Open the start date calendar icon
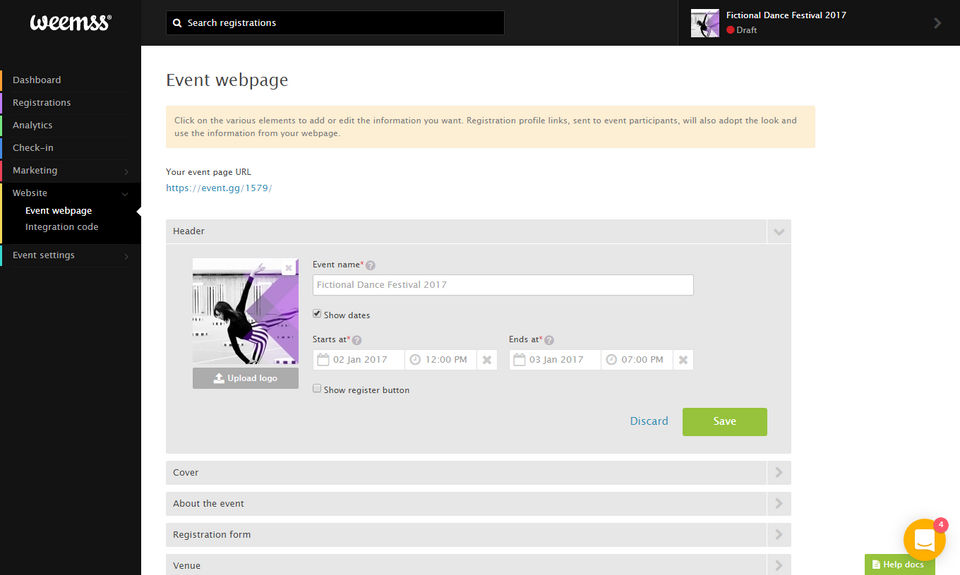Image resolution: width=960 pixels, height=575 pixels. click(323, 359)
